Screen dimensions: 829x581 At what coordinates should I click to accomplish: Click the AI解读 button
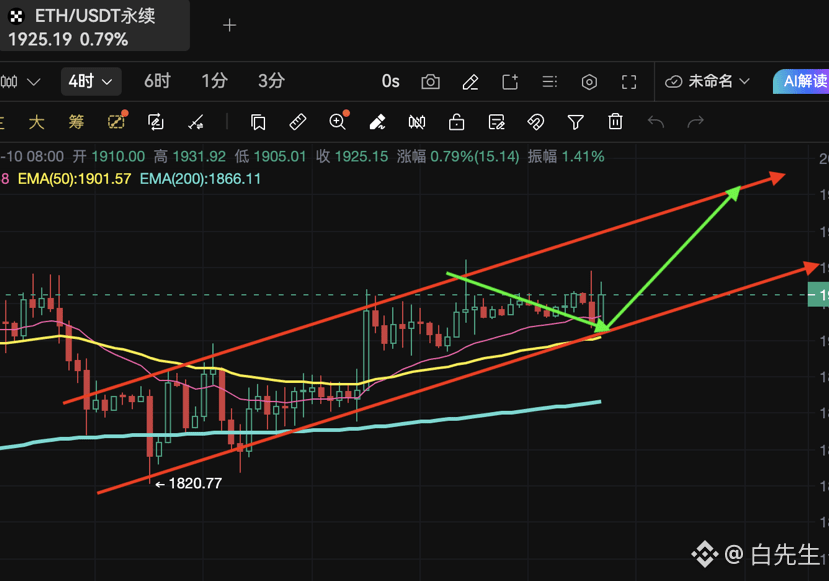(802, 81)
